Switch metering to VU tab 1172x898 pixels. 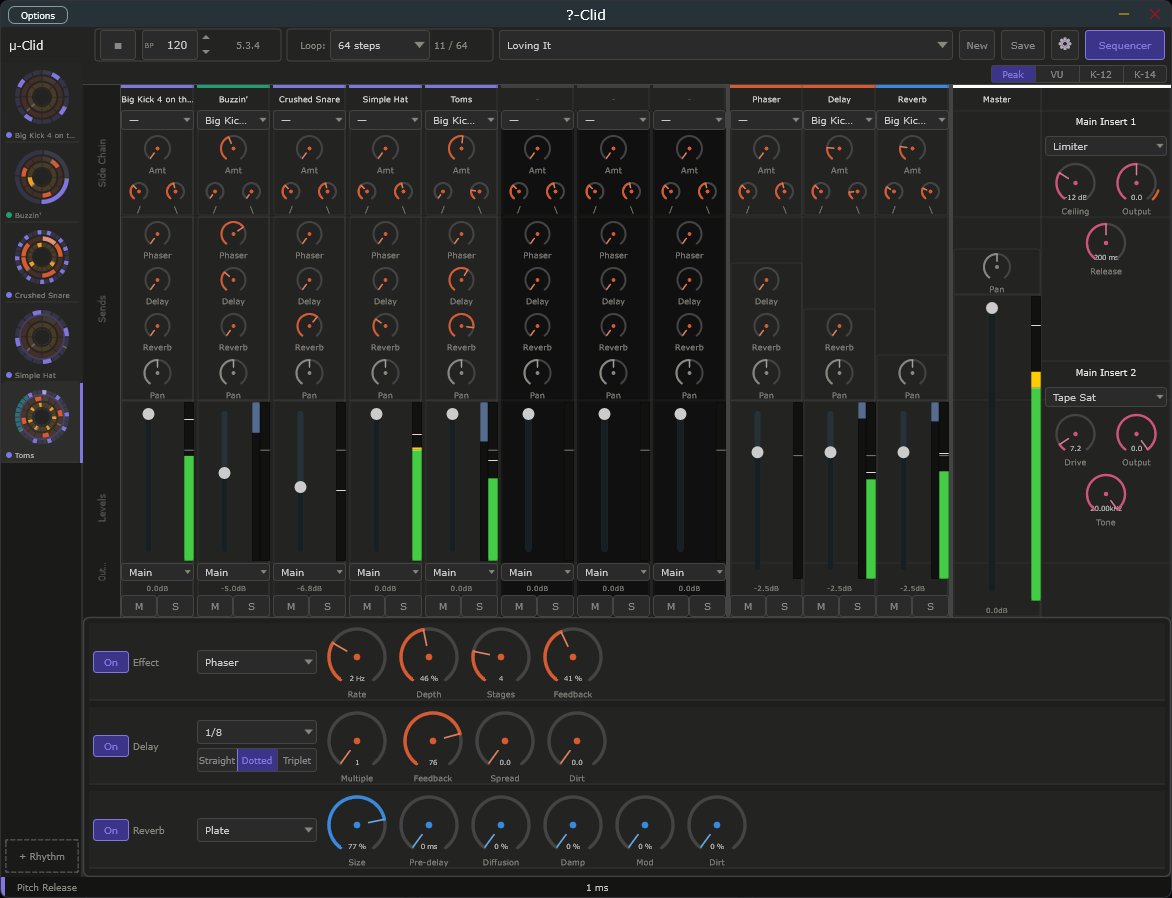click(x=1056, y=74)
